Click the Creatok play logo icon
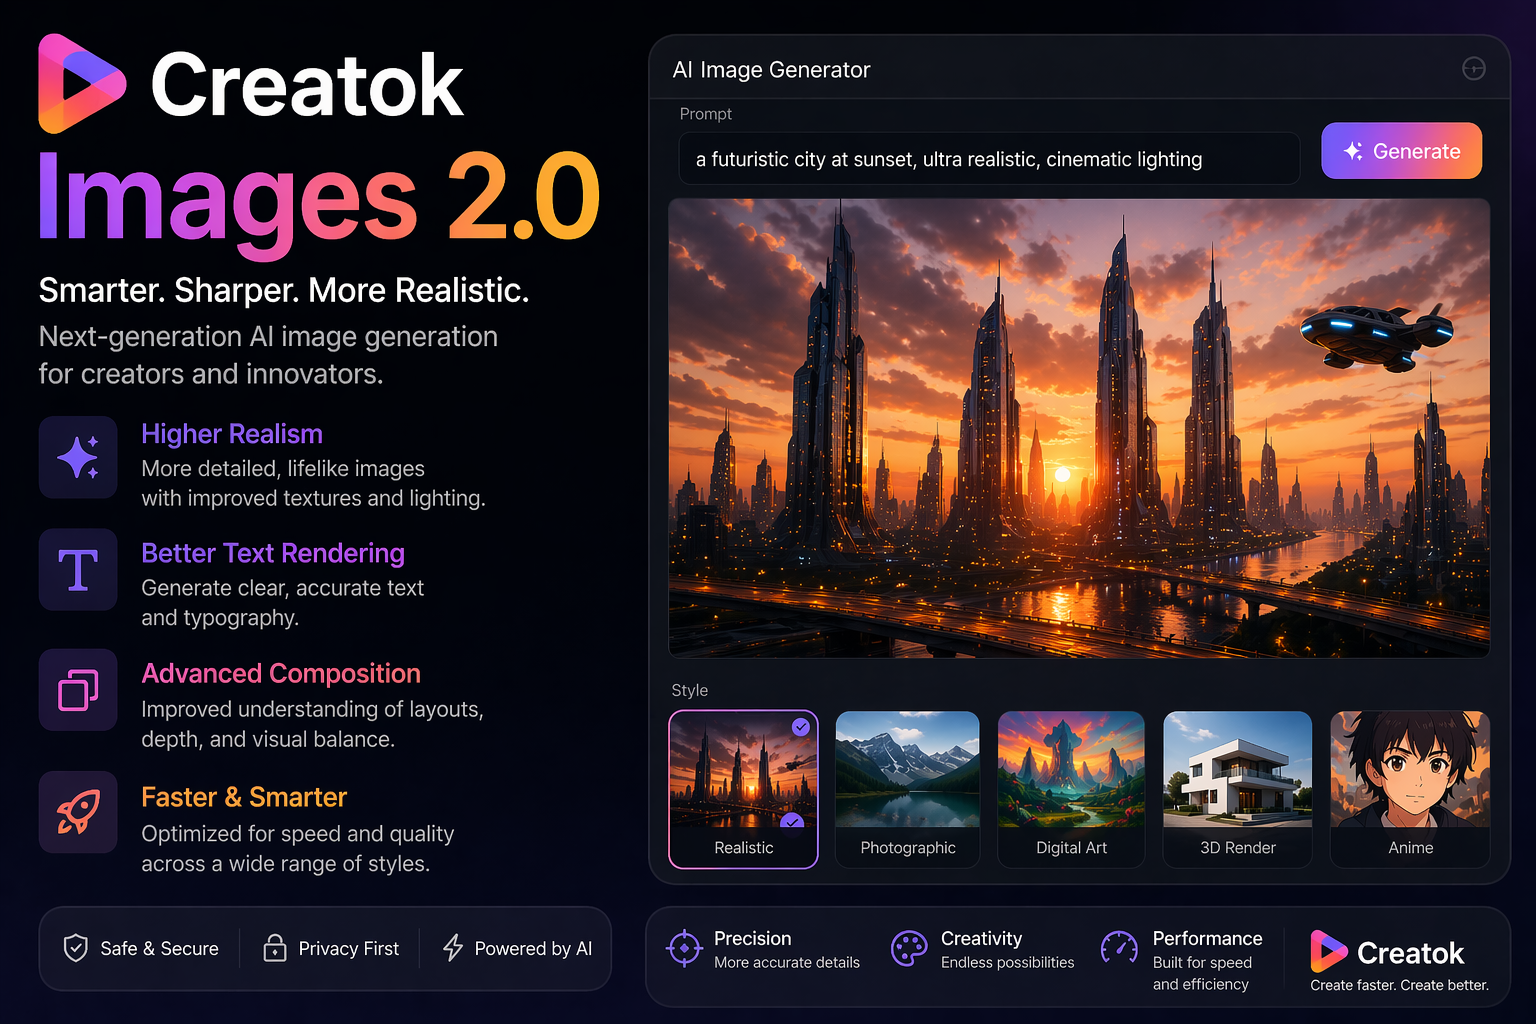 click(x=82, y=84)
